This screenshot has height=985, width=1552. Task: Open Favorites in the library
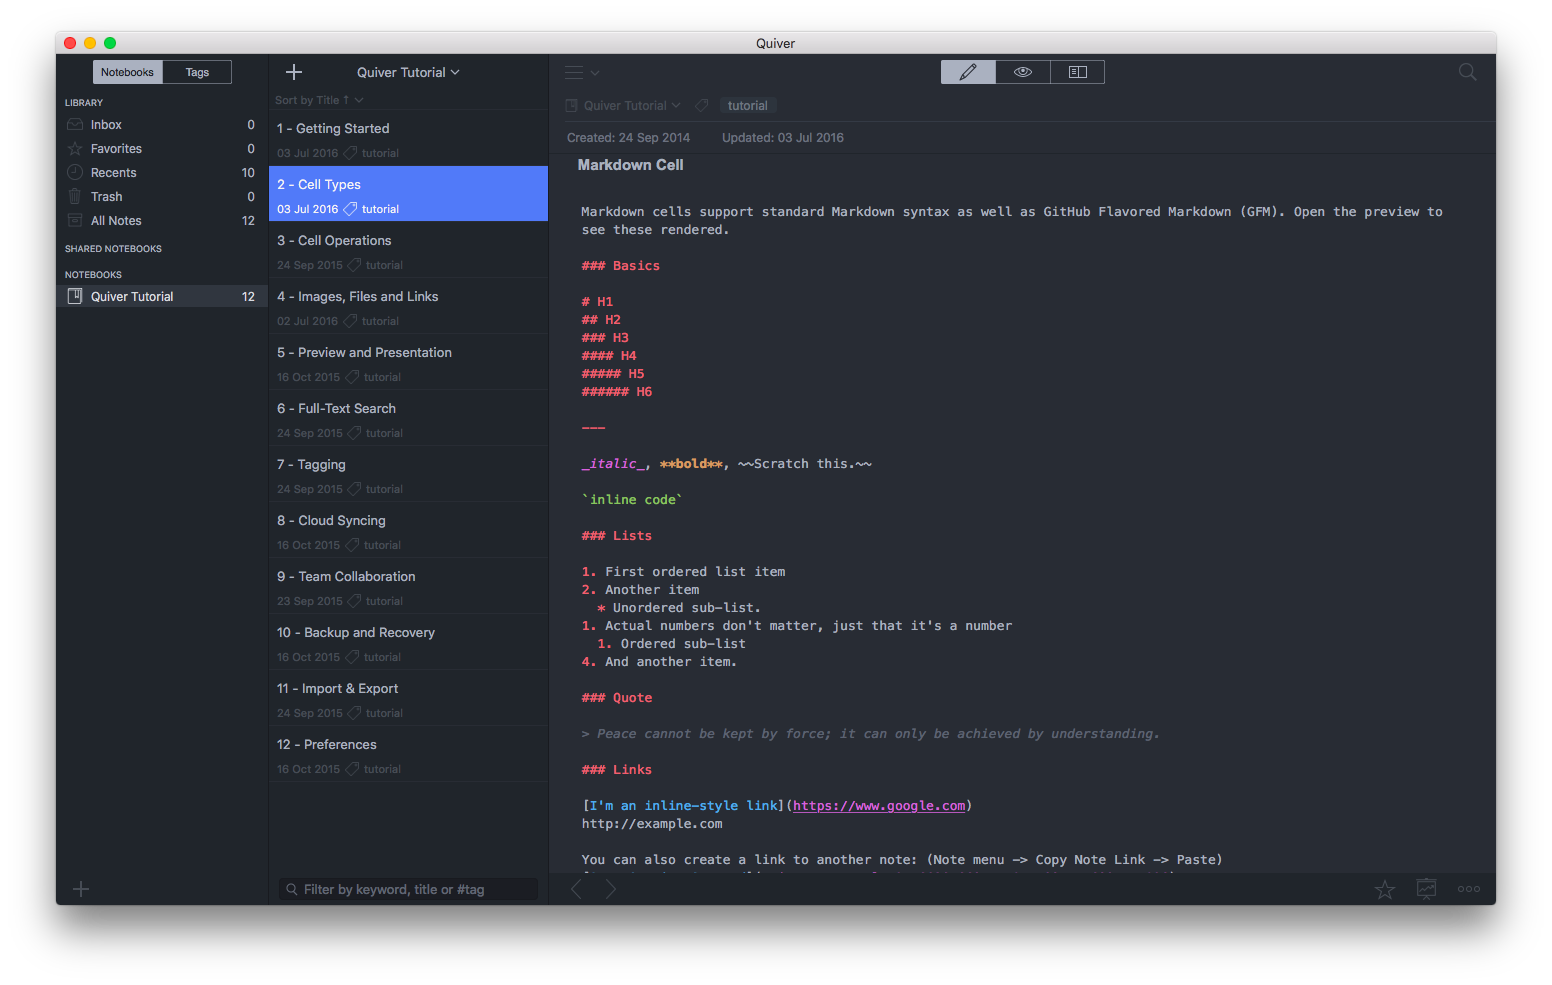162,148
